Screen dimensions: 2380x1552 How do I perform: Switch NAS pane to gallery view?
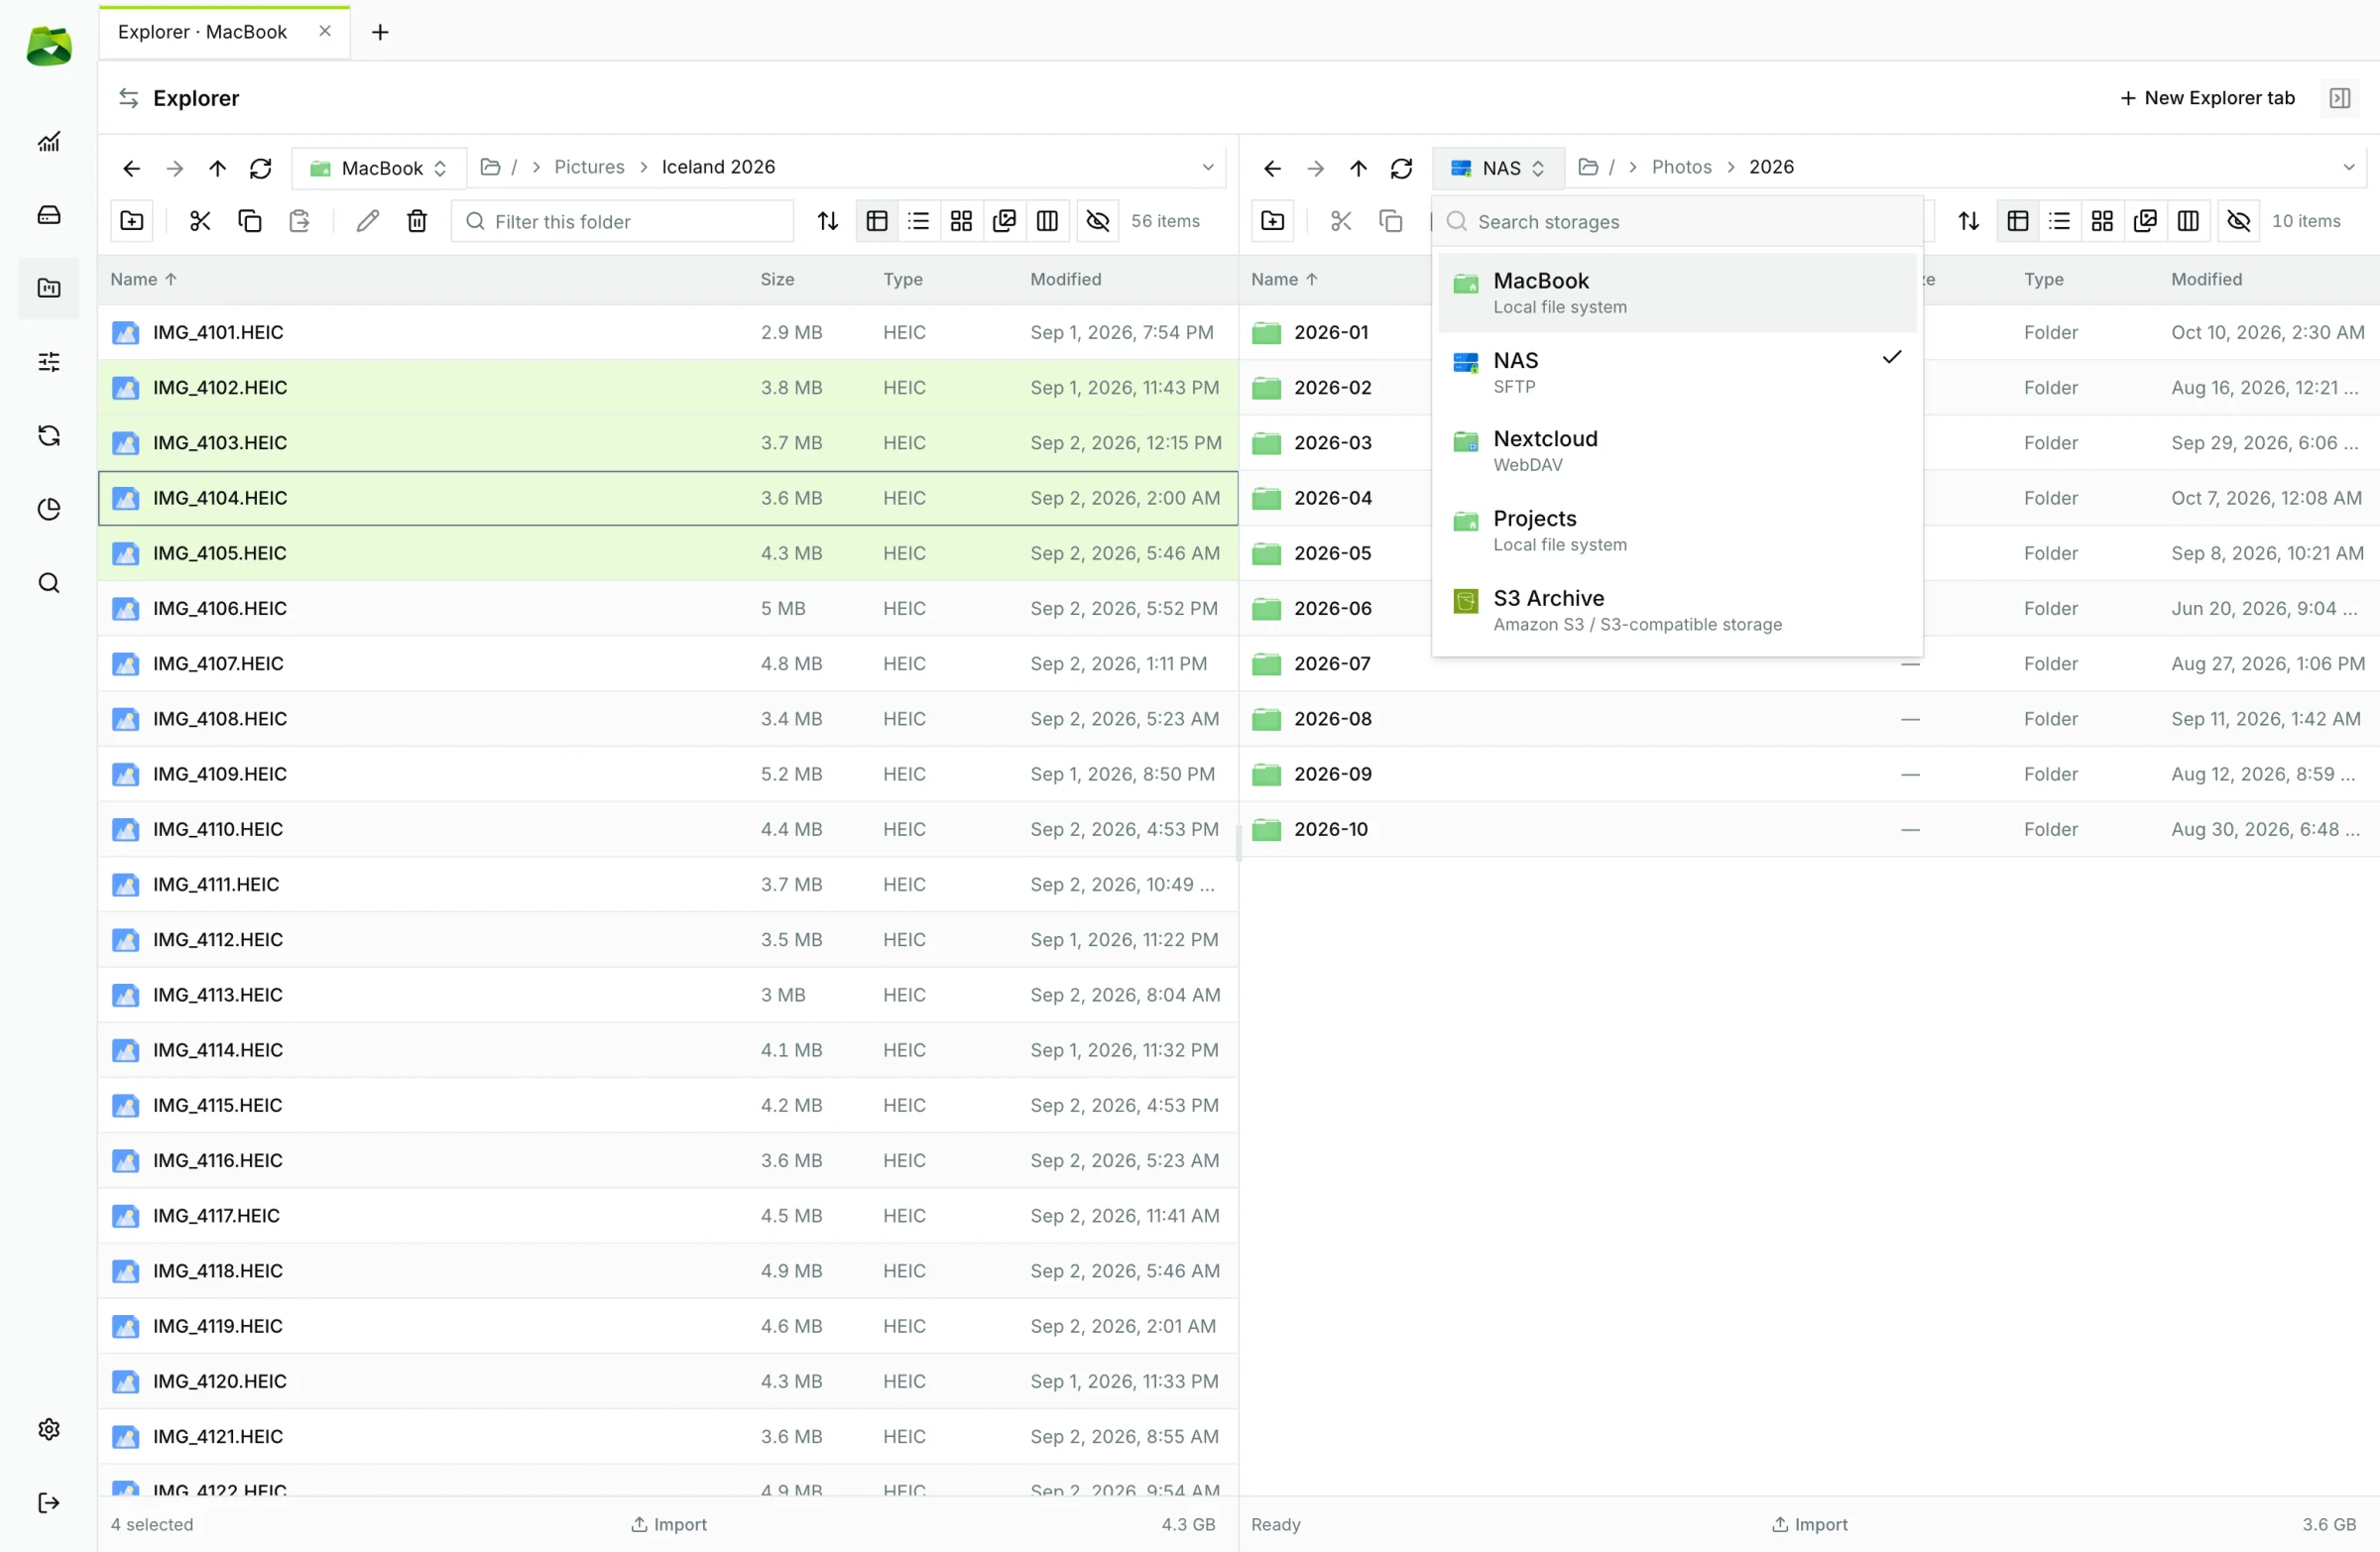(x=2145, y=221)
